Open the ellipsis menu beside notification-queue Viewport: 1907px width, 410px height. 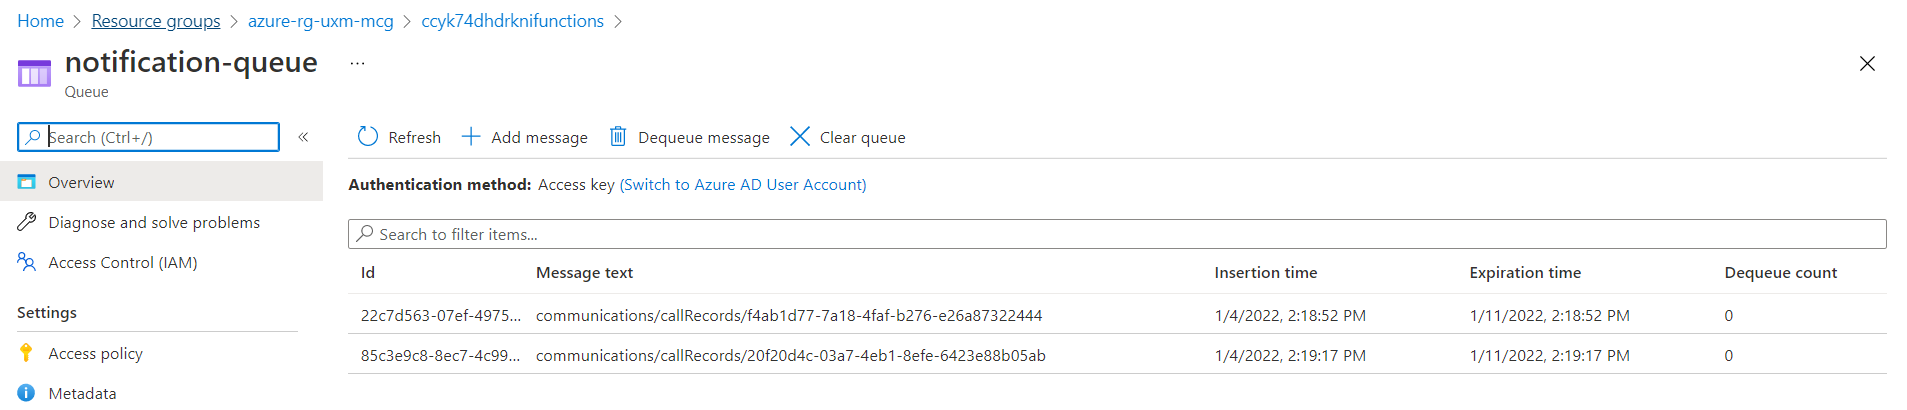357,63
